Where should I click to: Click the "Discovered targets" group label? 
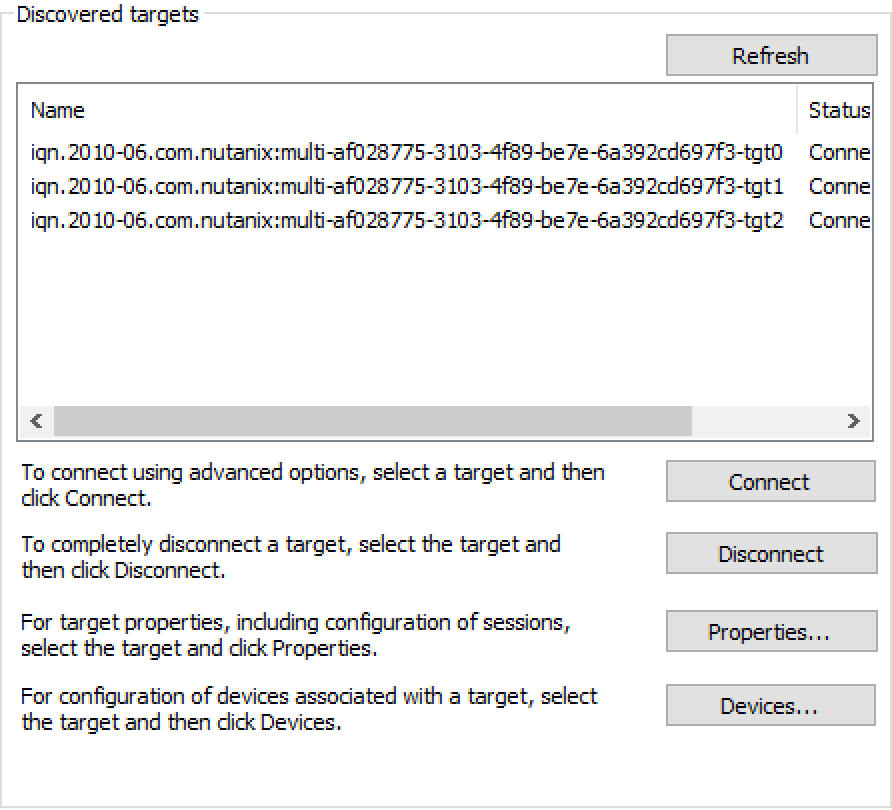click(108, 15)
